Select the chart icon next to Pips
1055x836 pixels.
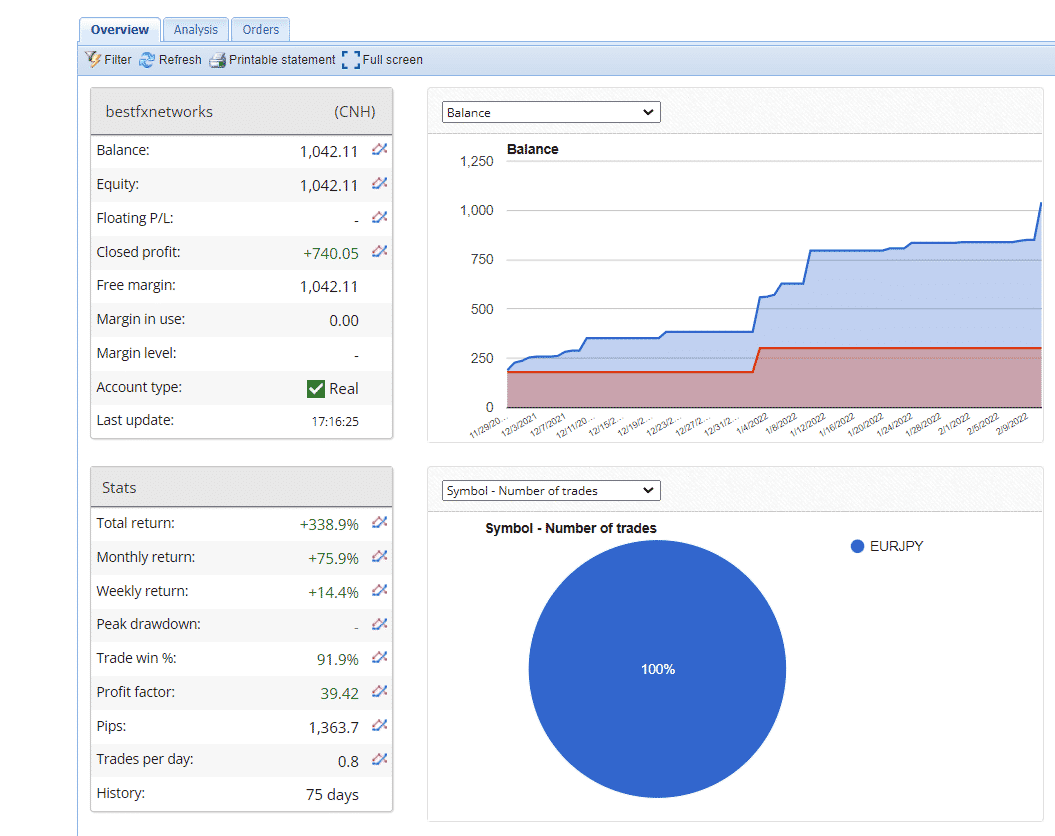pyautogui.click(x=379, y=726)
